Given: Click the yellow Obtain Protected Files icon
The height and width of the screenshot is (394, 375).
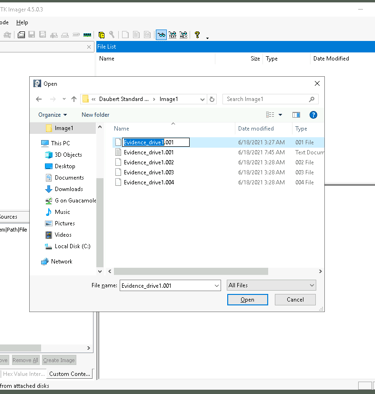Looking at the screenshot, I should (x=102, y=35).
